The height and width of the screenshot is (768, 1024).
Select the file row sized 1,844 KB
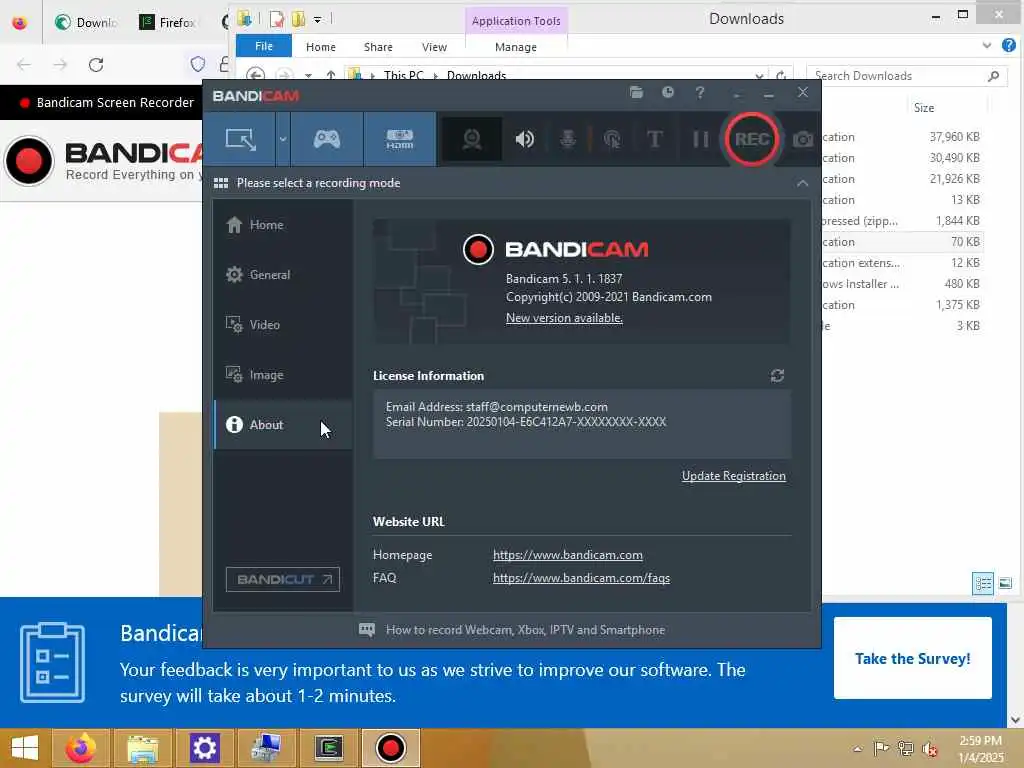(x=901, y=221)
